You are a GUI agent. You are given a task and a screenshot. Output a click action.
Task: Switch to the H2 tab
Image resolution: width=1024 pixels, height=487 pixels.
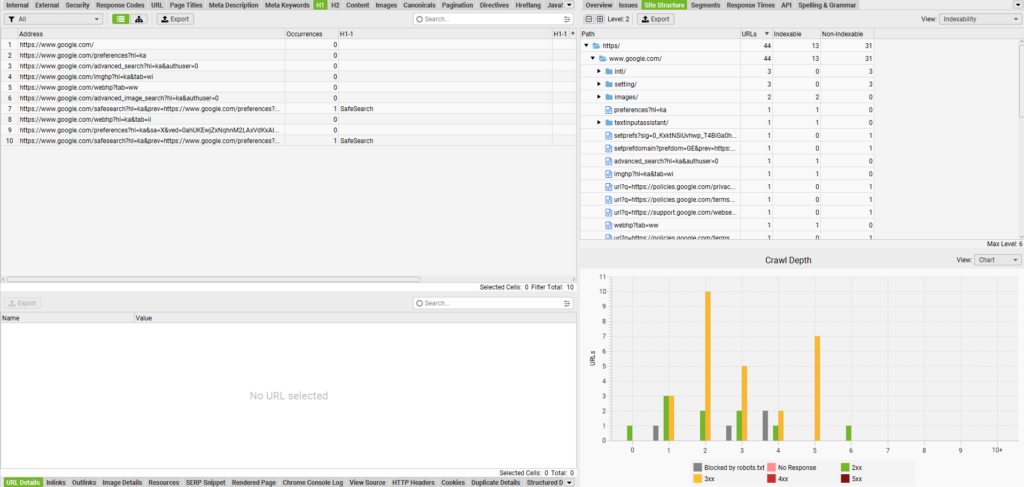(335, 5)
